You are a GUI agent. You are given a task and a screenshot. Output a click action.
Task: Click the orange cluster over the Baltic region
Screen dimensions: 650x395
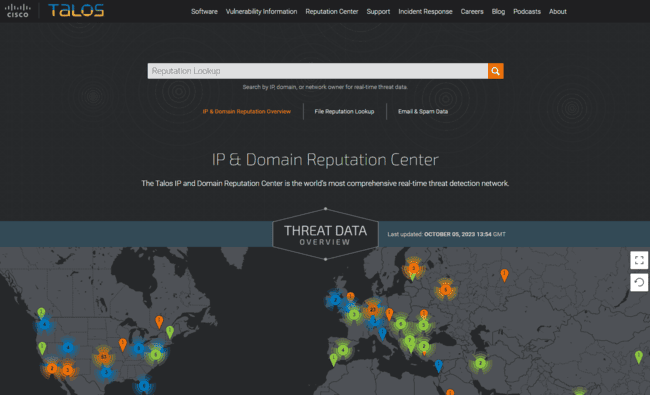[413, 268]
